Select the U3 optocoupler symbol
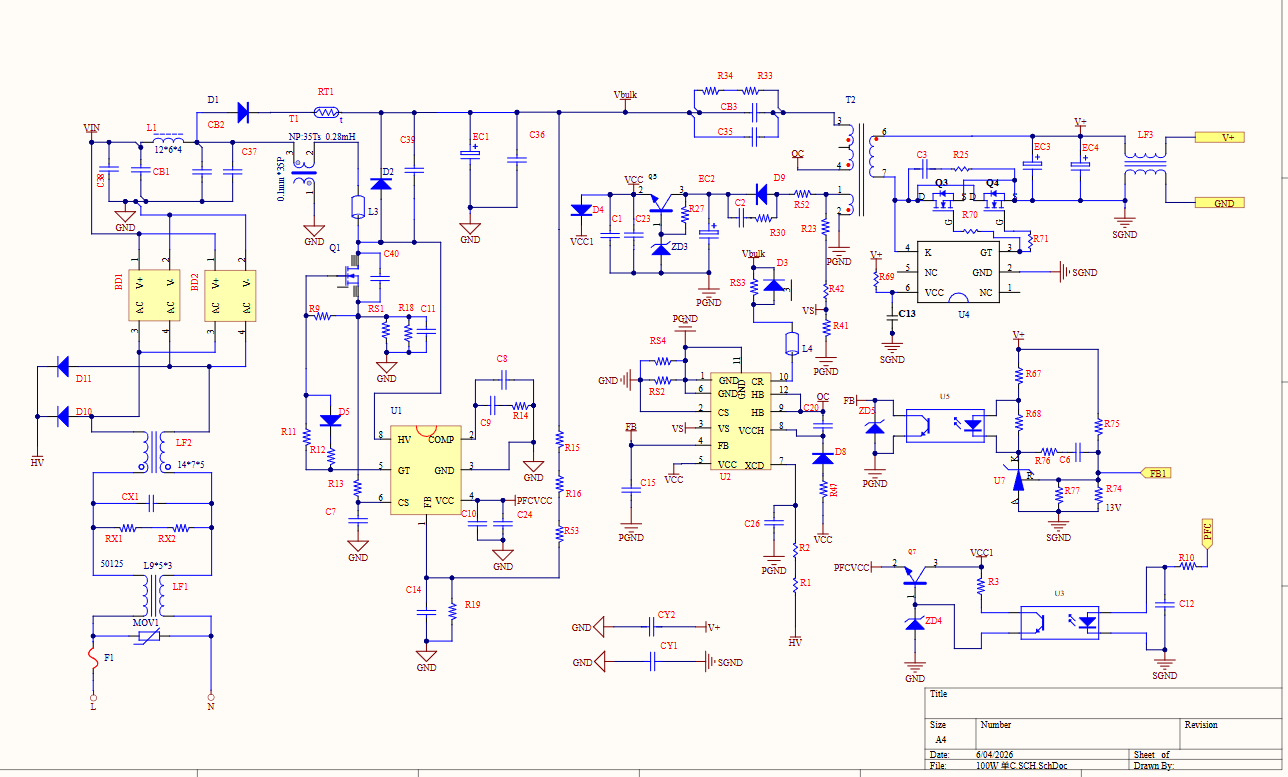The width and height of the screenshot is (1288, 777). (1059, 620)
